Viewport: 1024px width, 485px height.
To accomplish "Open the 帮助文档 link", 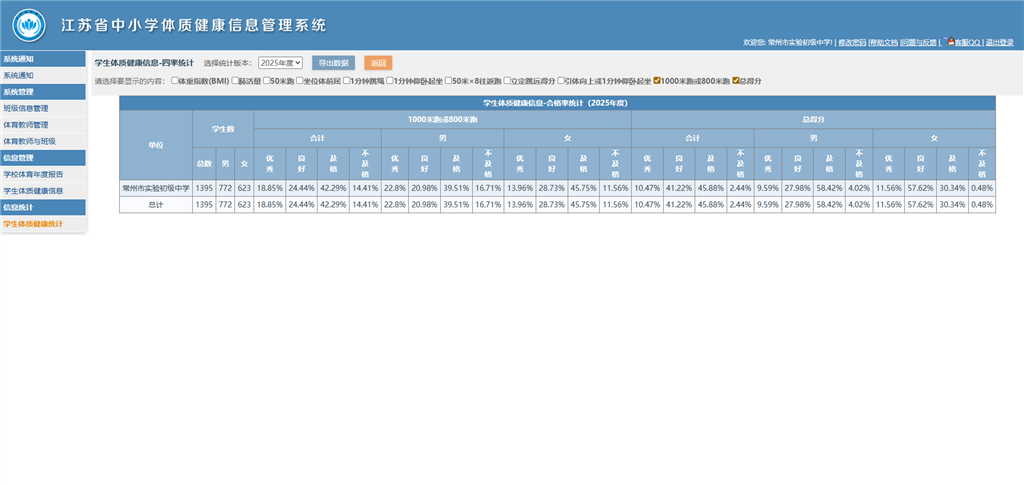I will point(884,43).
